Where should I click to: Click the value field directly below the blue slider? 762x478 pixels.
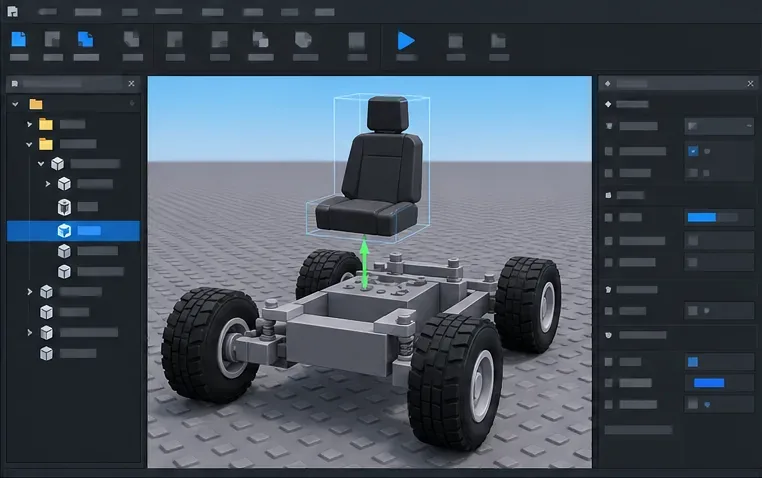click(719, 240)
